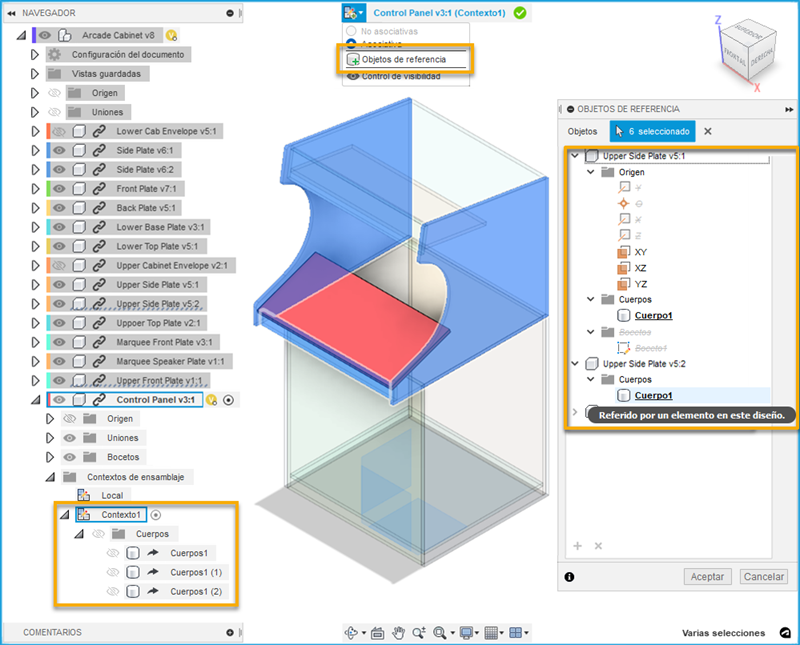Click the Contexto1 assembly context icon
This screenshot has height=645, width=800.
coord(84,514)
